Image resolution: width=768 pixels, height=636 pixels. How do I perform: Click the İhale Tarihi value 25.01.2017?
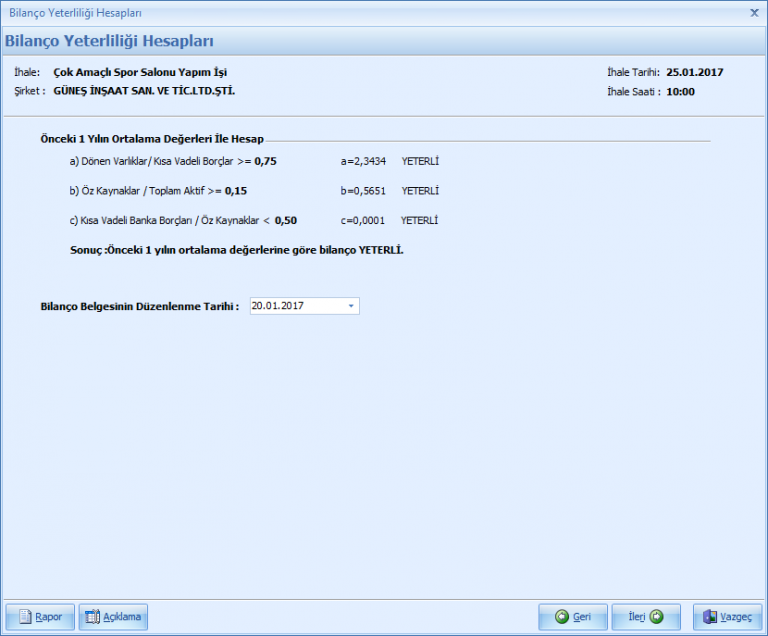click(x=695, y=72)
